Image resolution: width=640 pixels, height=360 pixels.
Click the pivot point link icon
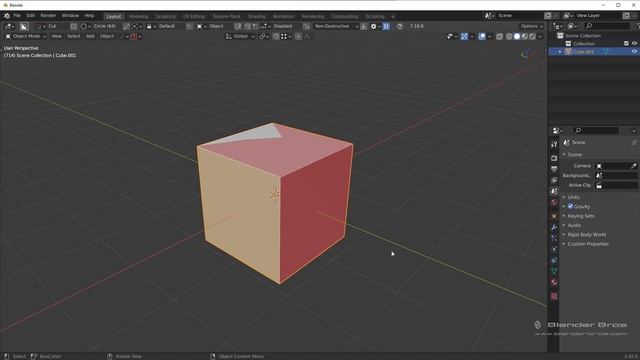(263, 36)
